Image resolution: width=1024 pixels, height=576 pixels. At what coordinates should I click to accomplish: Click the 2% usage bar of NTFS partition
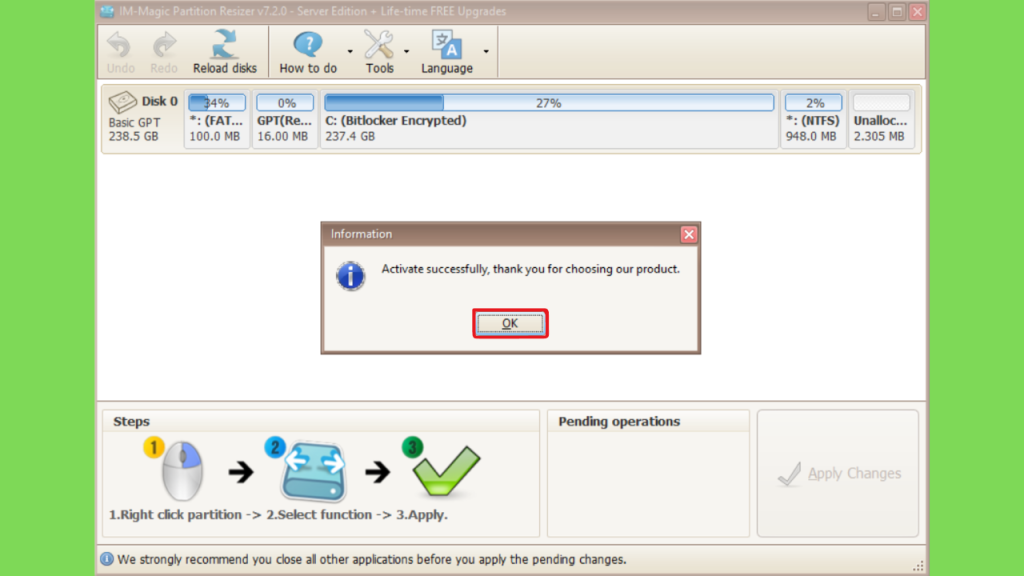[x=814, y=103]
